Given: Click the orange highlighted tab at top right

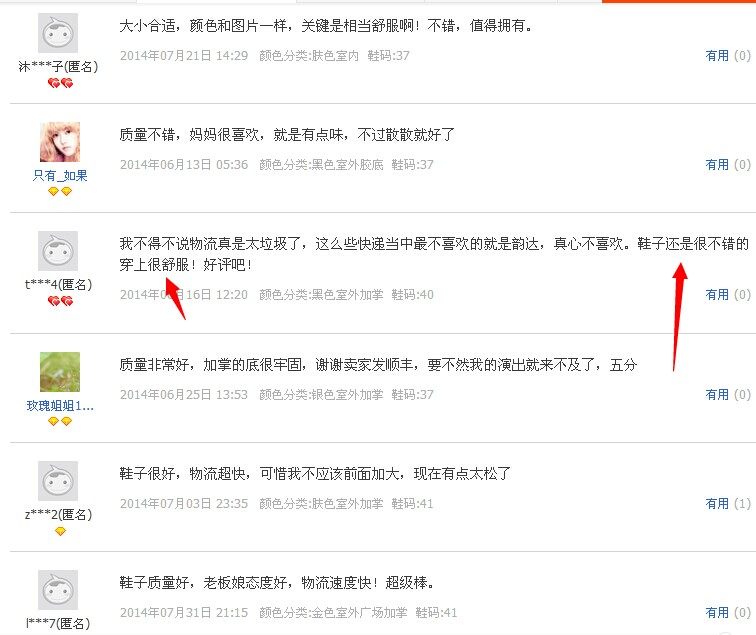Looking at the screenshot, I should pos(679,1).
